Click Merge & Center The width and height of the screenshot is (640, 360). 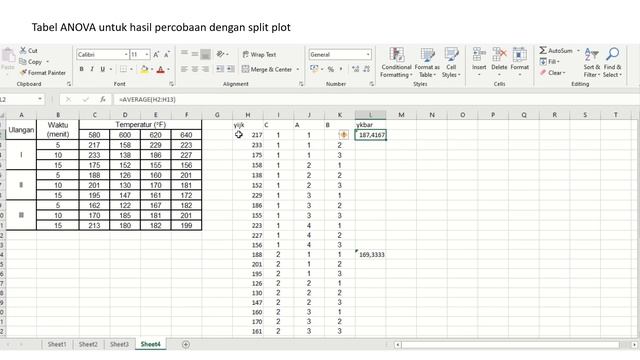tap(267, 69)
